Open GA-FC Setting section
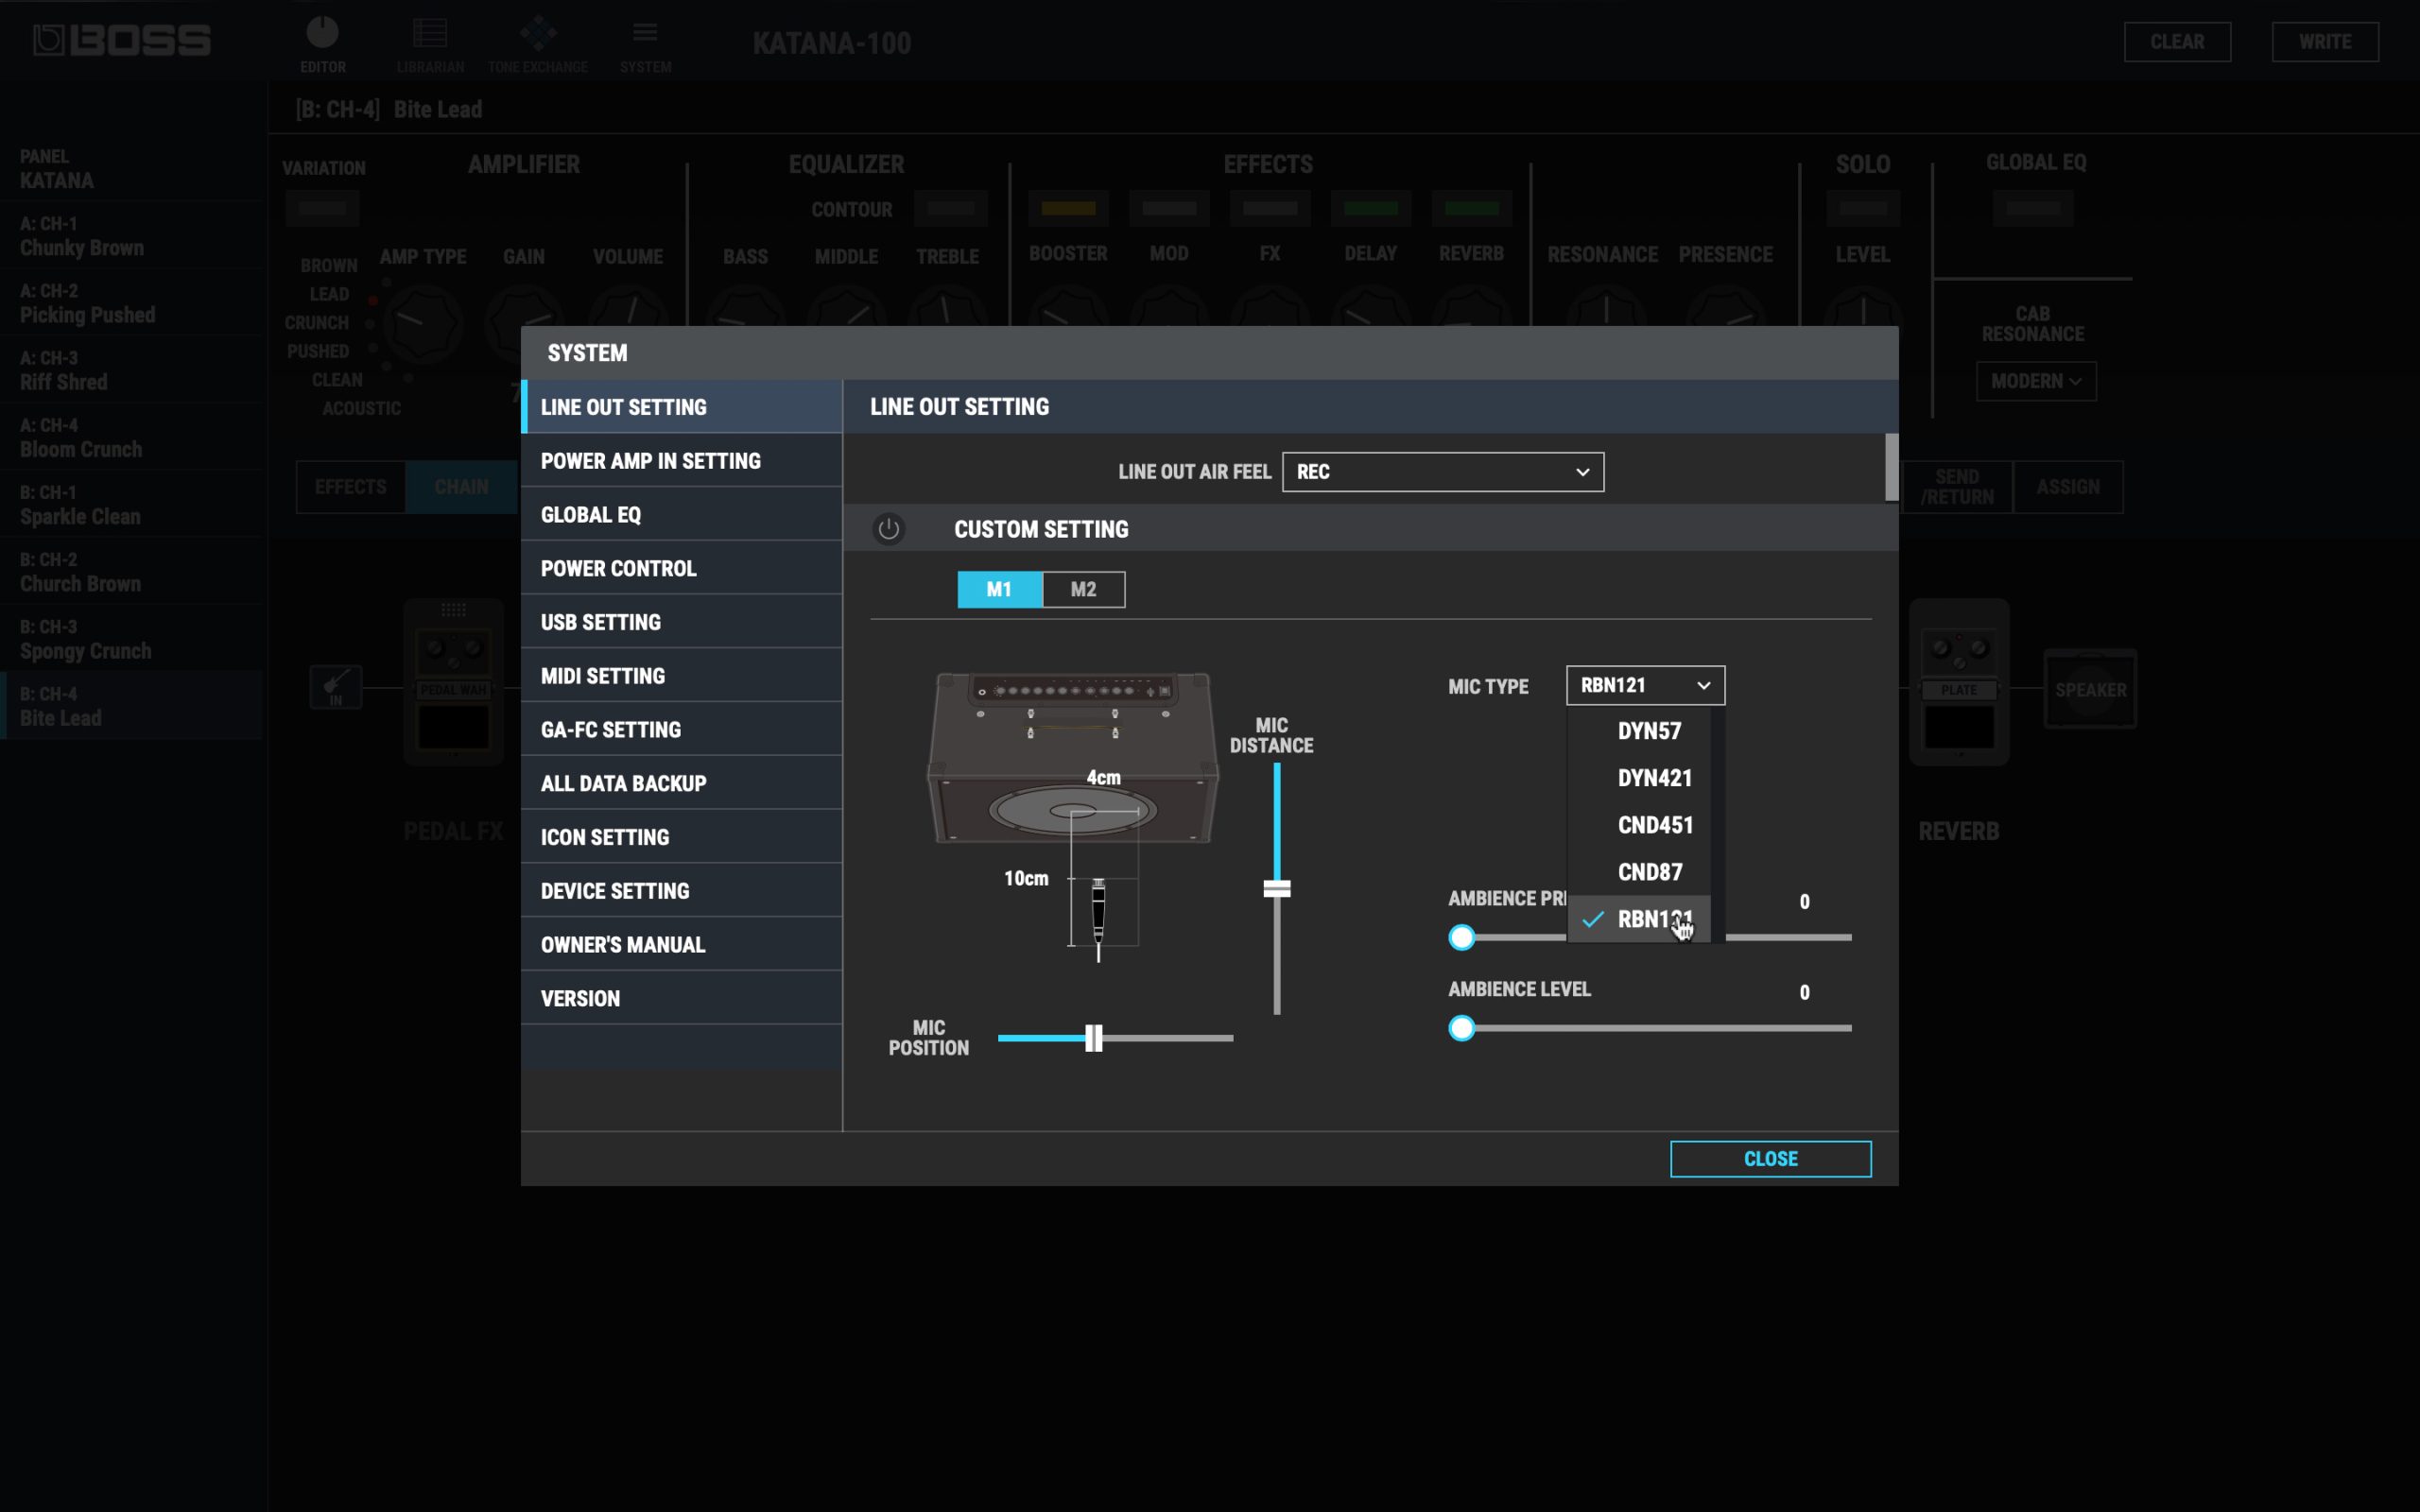The width and height of the screenshot is (2420, 1512). [x=682, y=730]
